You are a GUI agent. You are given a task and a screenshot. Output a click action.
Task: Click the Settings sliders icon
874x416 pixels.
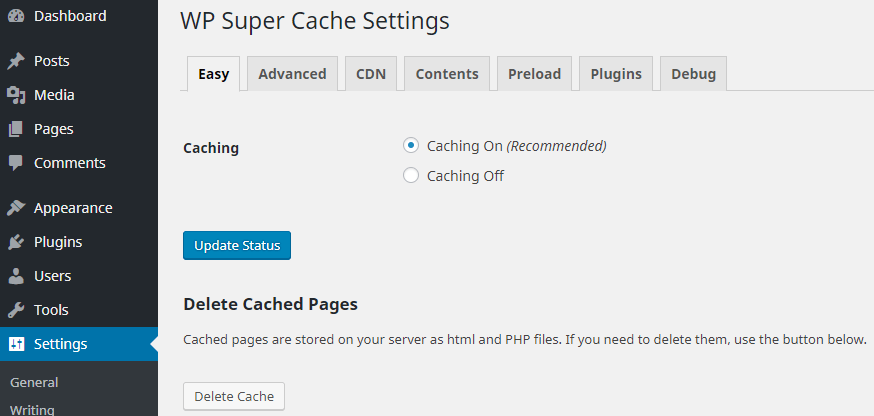coord(16,344)
